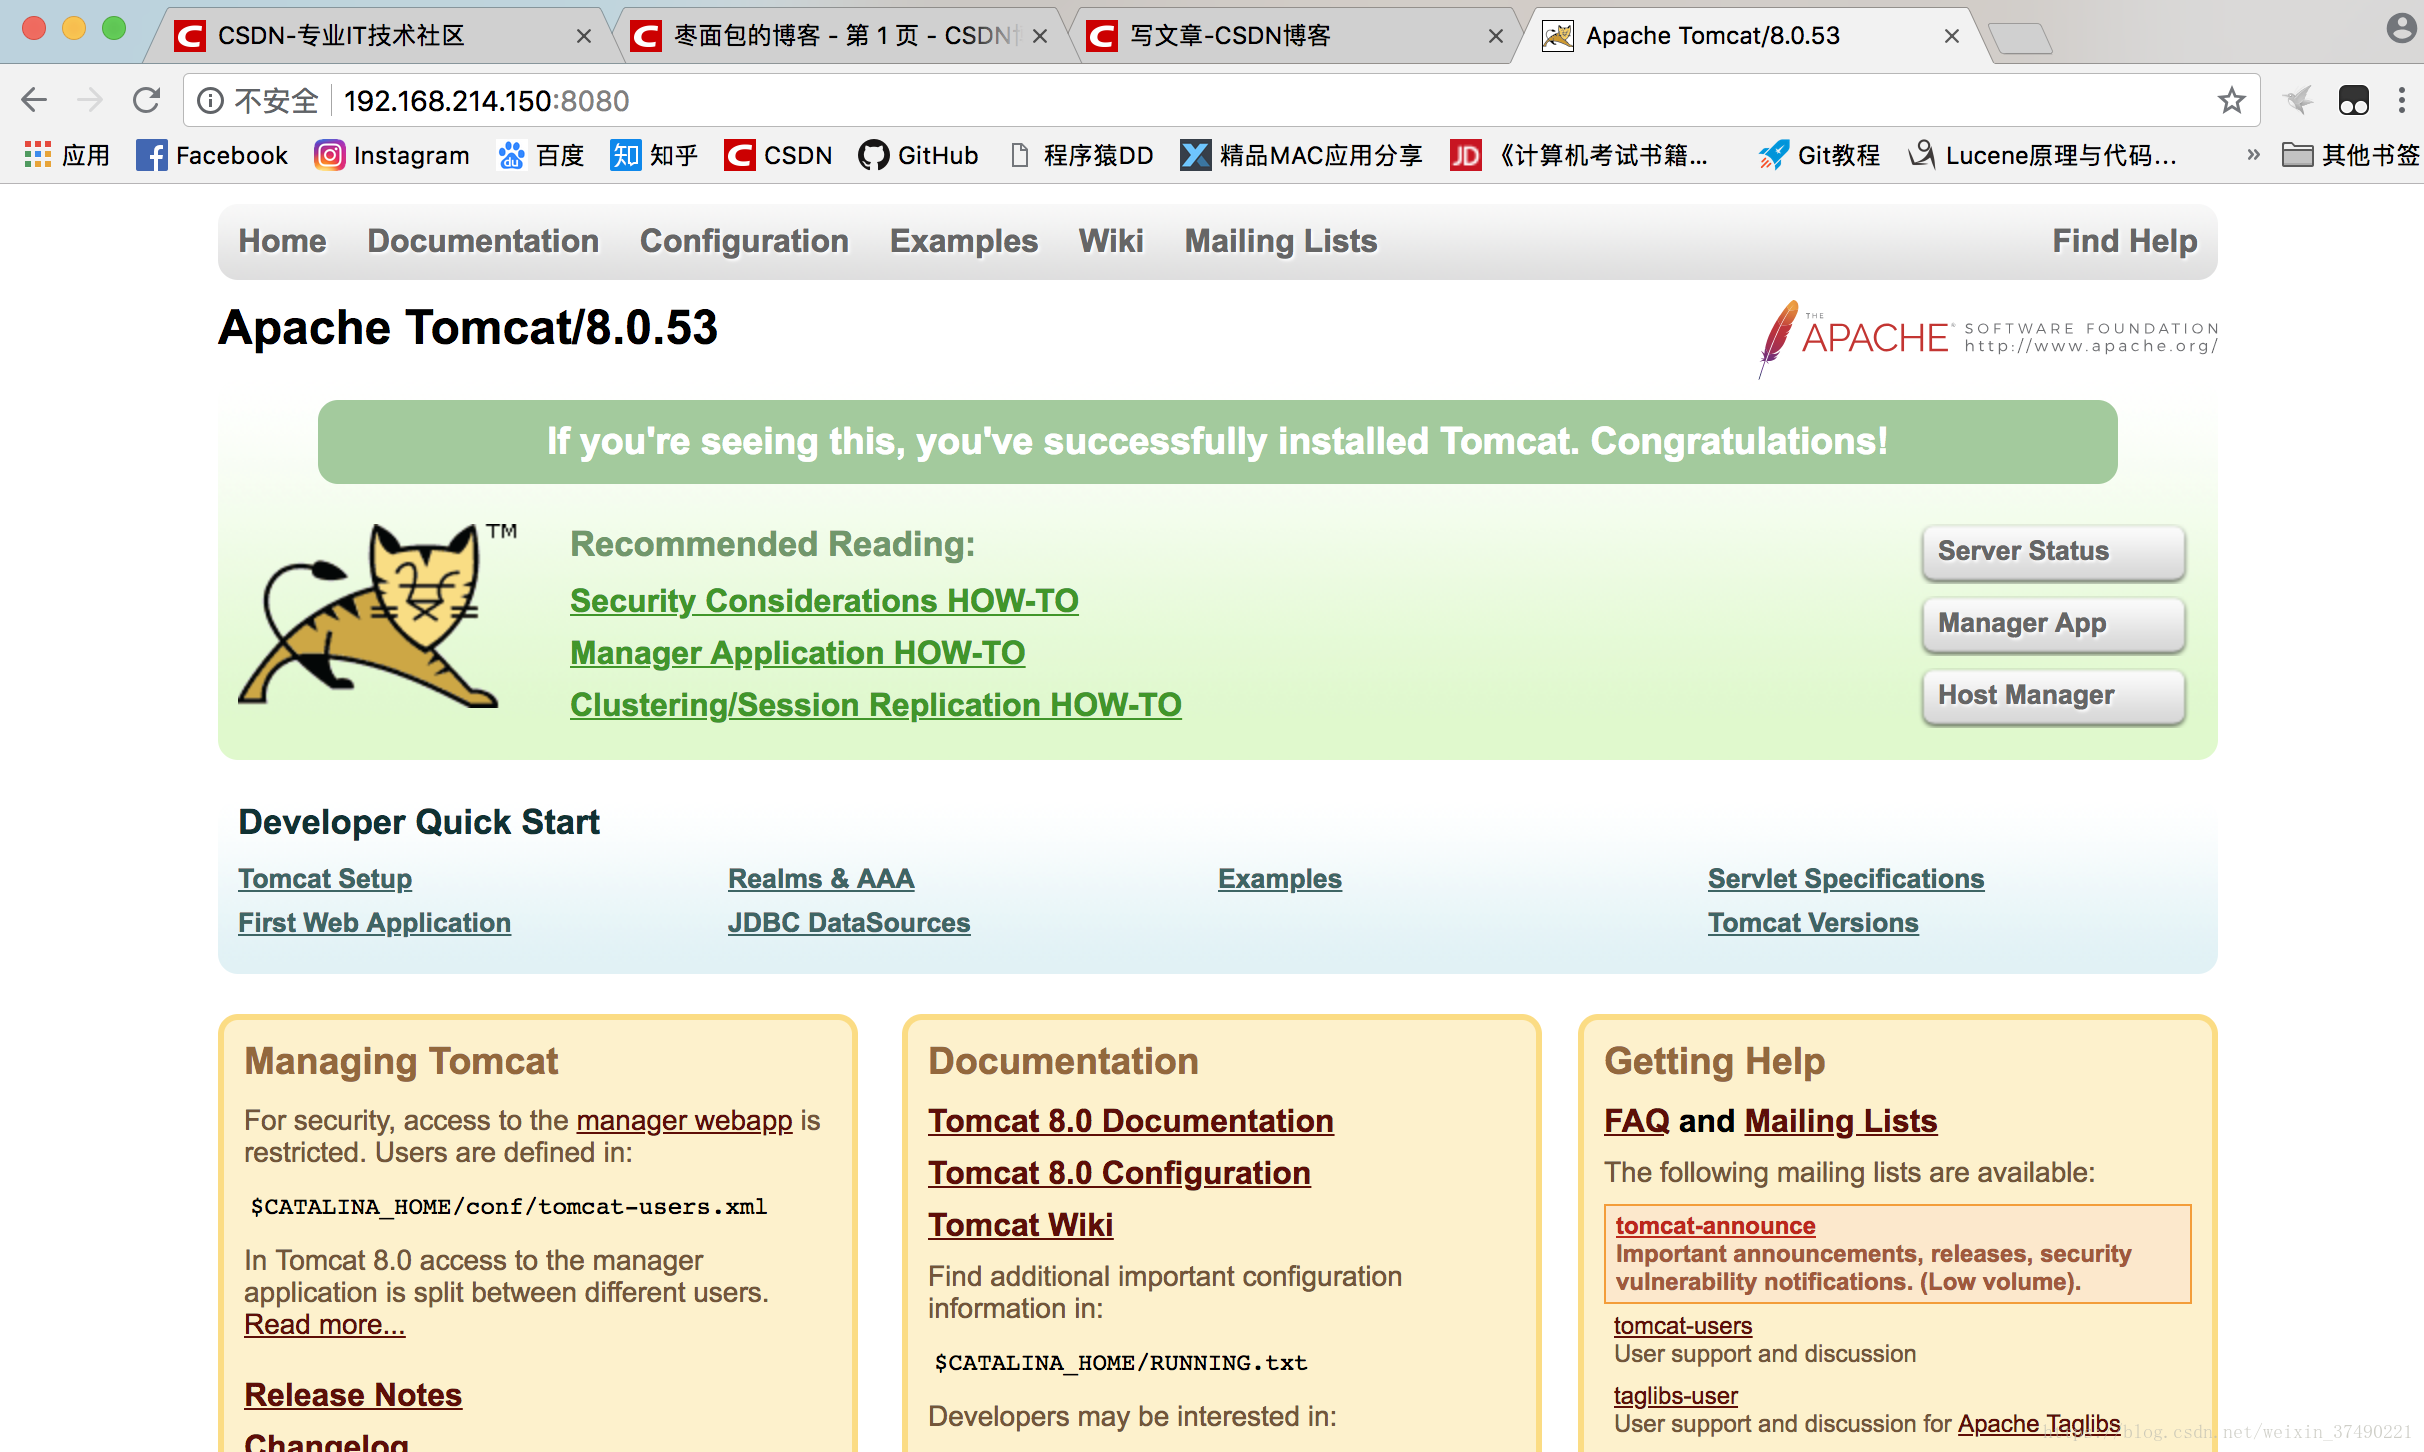Click the Server Status button
Screen dimensions: 2424x1452
click(x=2054, y=551)
